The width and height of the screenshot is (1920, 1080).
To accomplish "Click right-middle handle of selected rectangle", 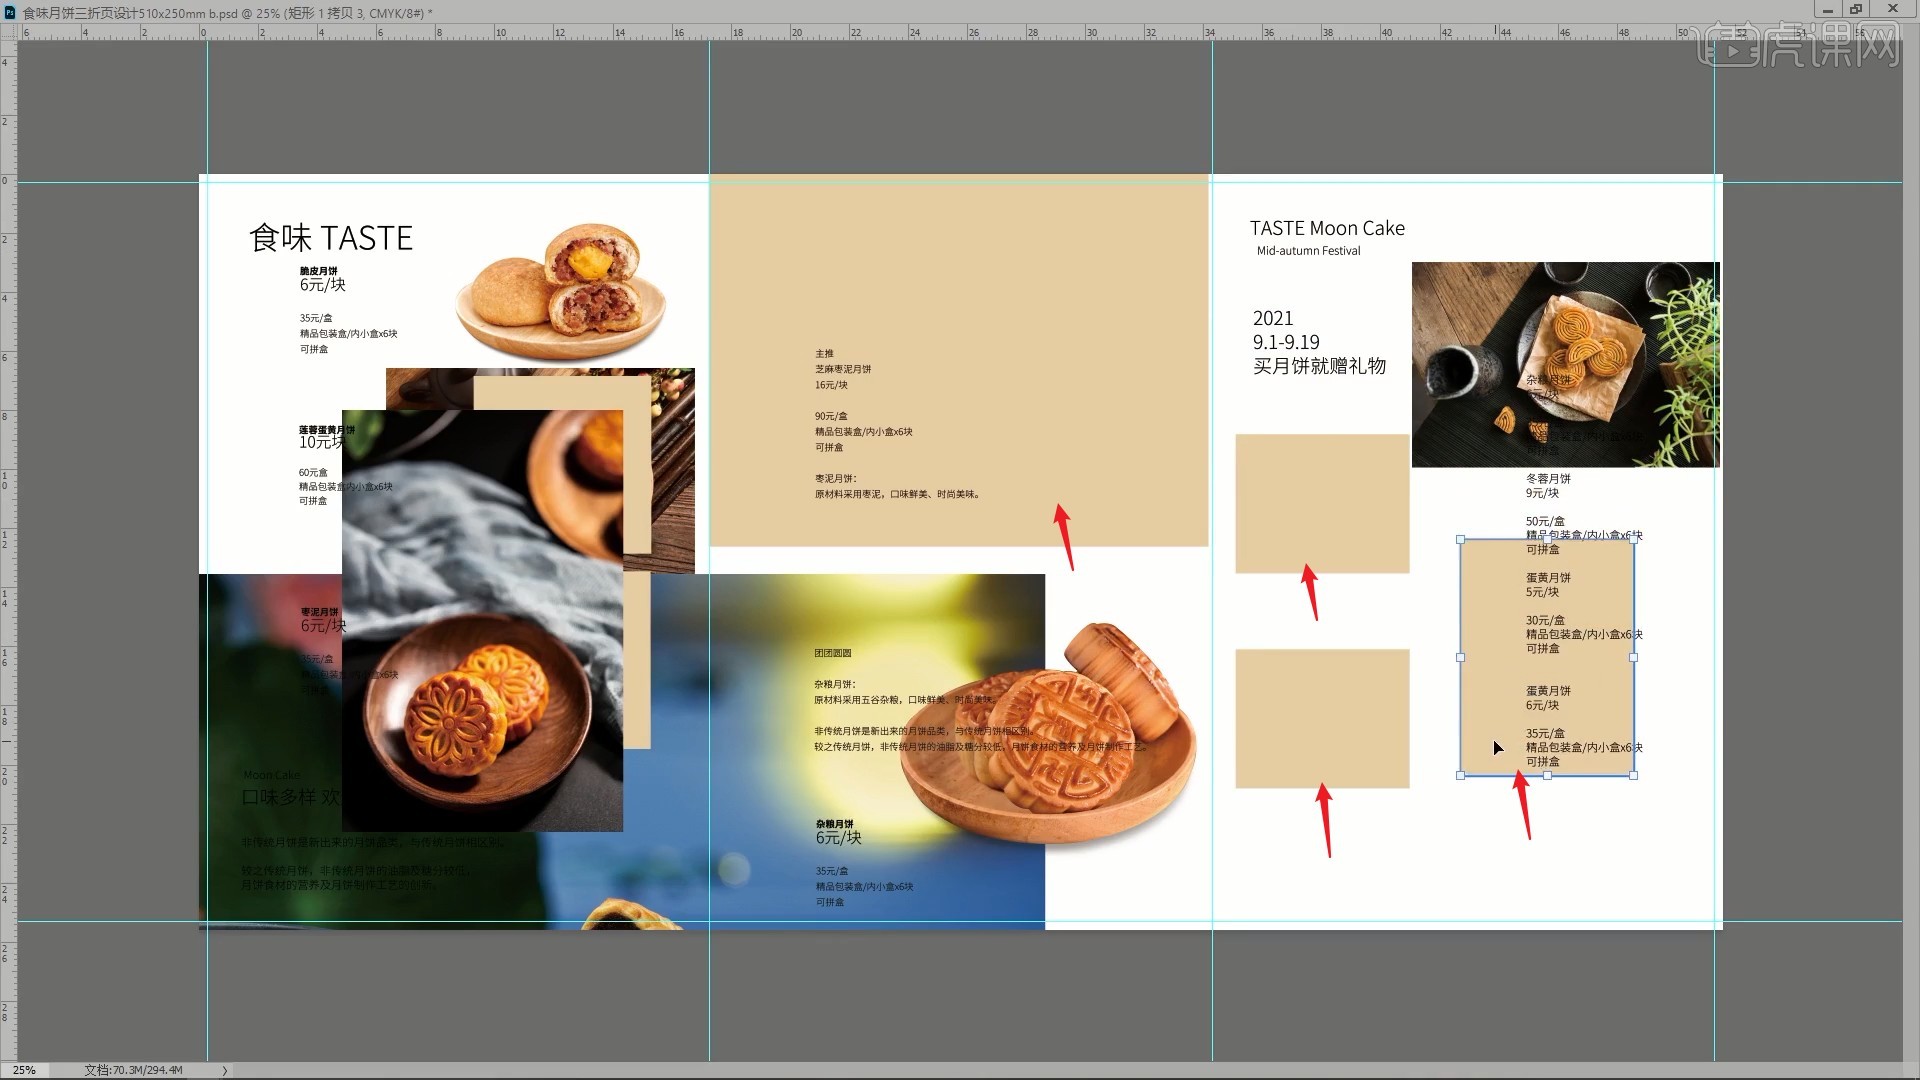I will [1634, 658].
